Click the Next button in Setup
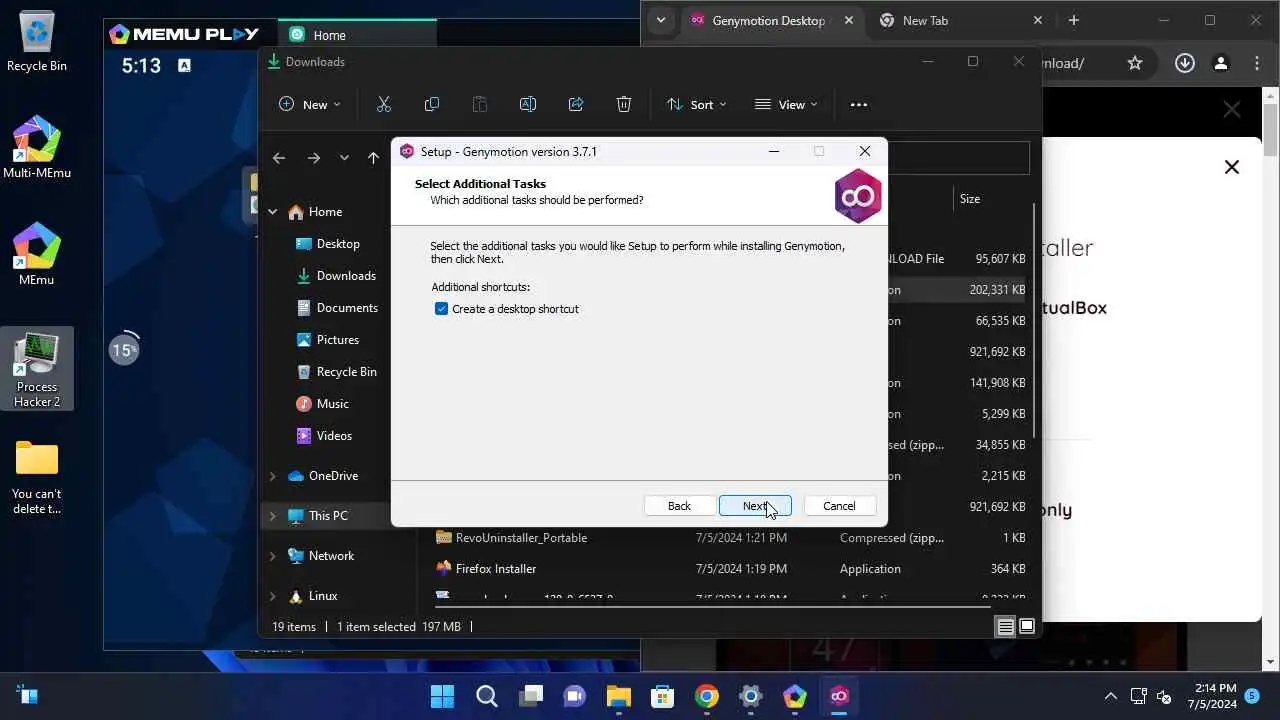 click(755, 506)
